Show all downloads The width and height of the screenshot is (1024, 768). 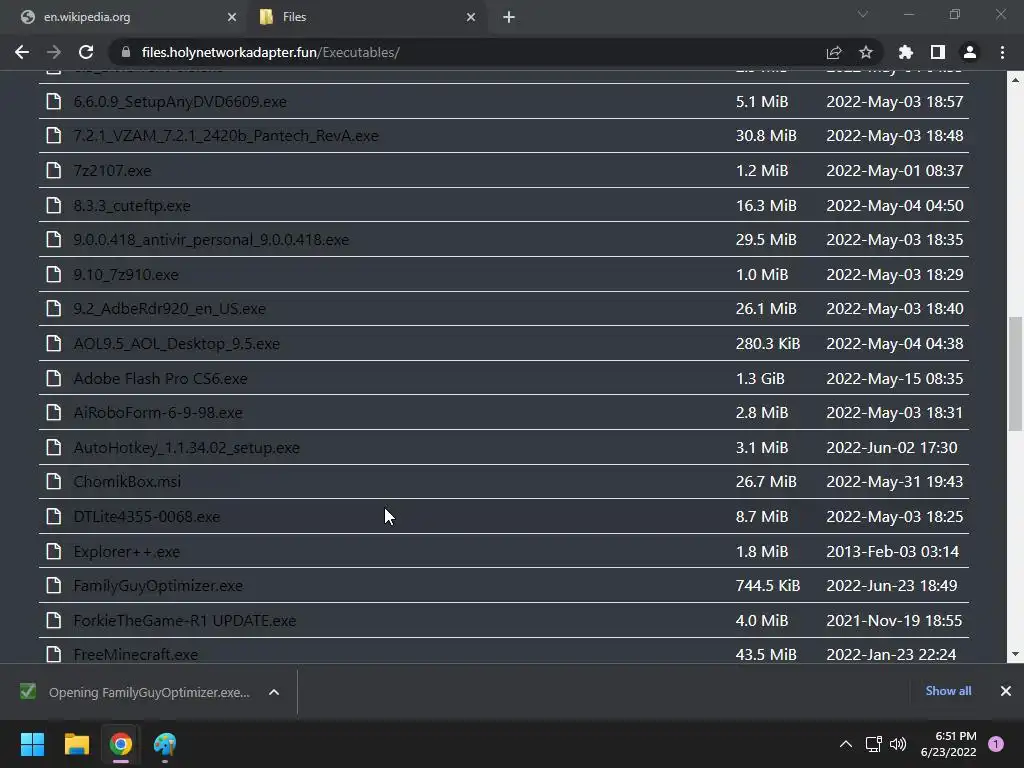pyautogui.click(x=948, y=691)
